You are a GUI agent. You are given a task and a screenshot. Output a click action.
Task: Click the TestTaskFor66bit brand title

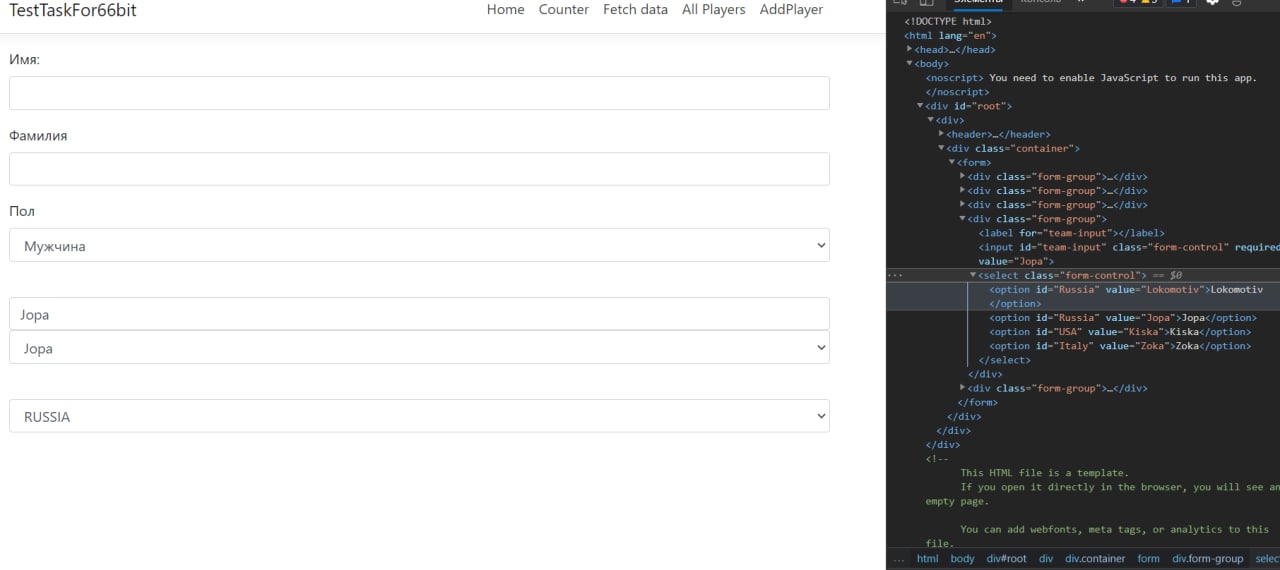(x=73, y=10)
